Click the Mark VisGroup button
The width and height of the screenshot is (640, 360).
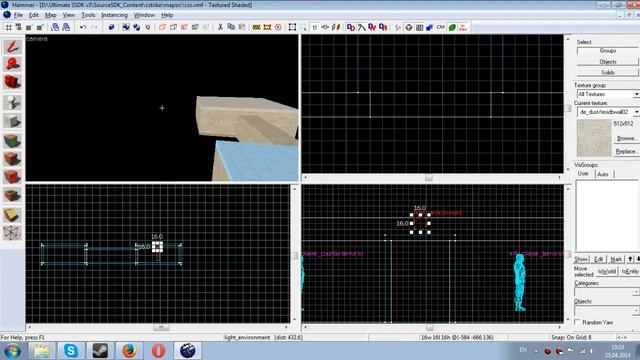tap(616, 259)
